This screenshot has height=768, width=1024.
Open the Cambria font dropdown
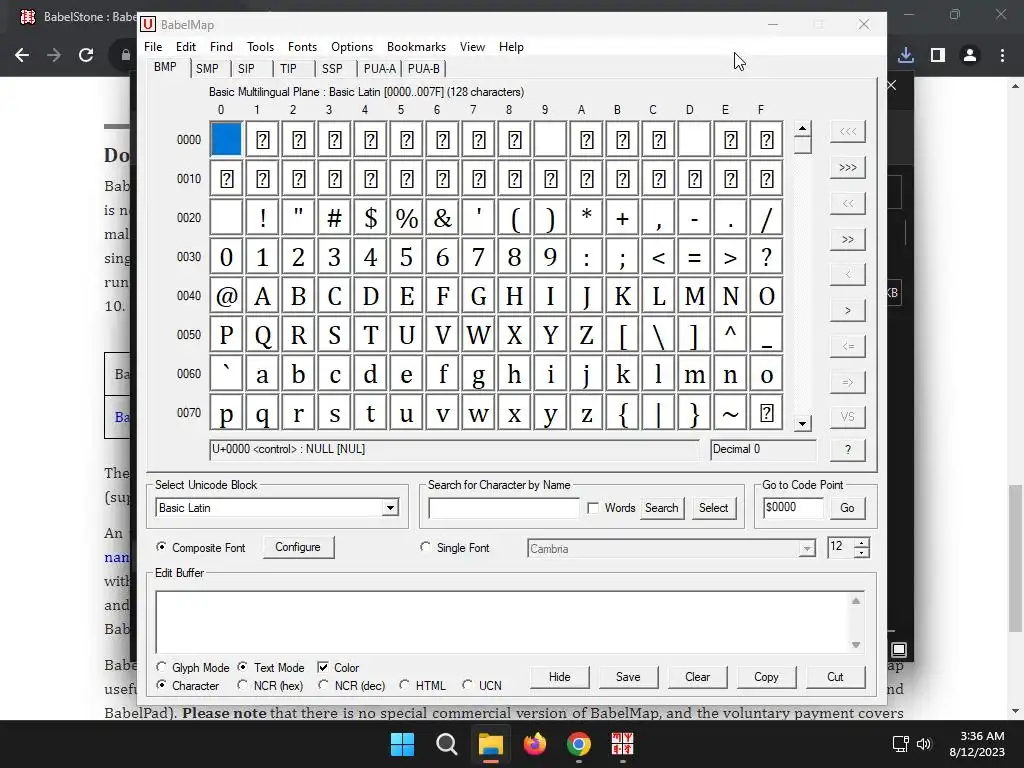[x=807, y=549]
